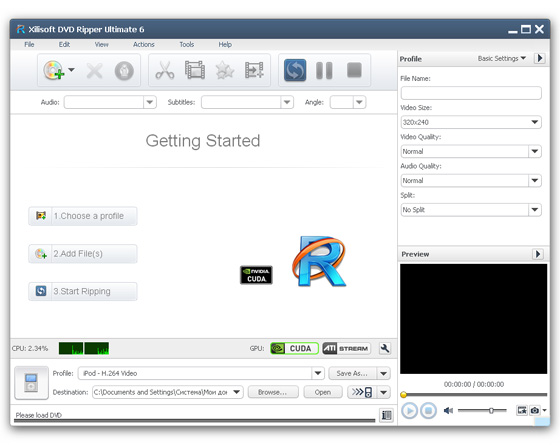Toggle NVIDIA CUDA GPU acceleration
This screenshot has width=560, height=445.
tap(295, 348)
